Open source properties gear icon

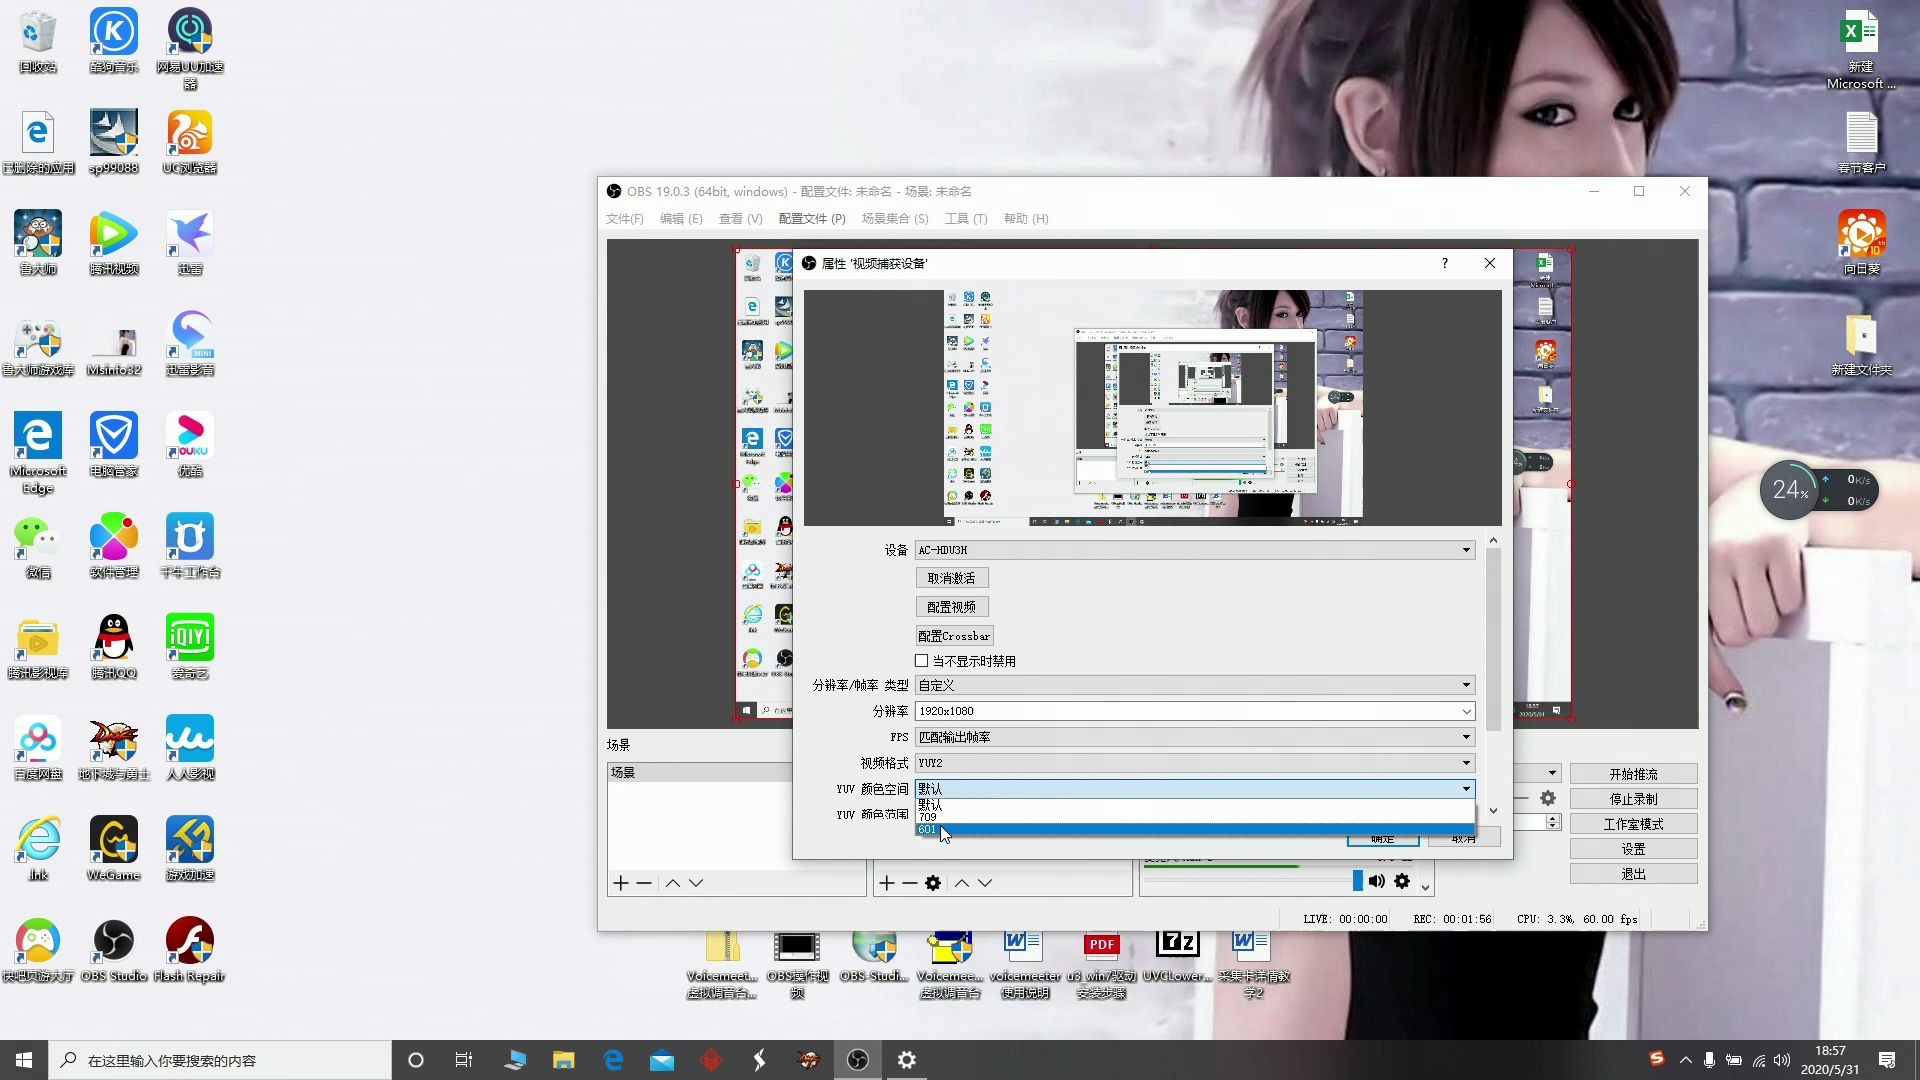click(x=933, y=883)
